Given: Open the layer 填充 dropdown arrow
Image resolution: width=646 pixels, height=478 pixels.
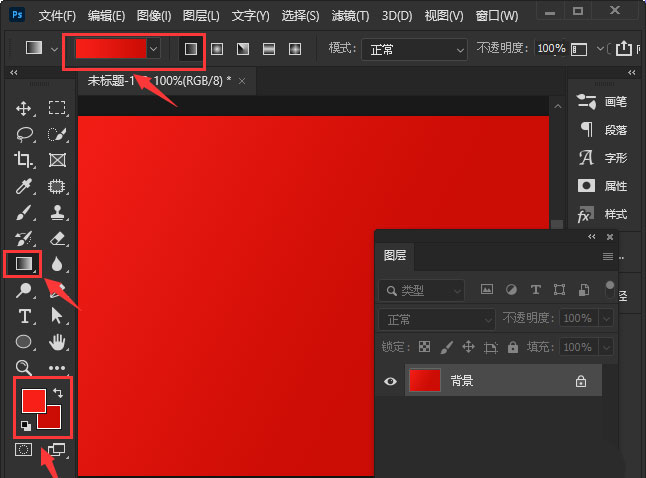Looking at the screenshot, I should (x=606, y=347).
